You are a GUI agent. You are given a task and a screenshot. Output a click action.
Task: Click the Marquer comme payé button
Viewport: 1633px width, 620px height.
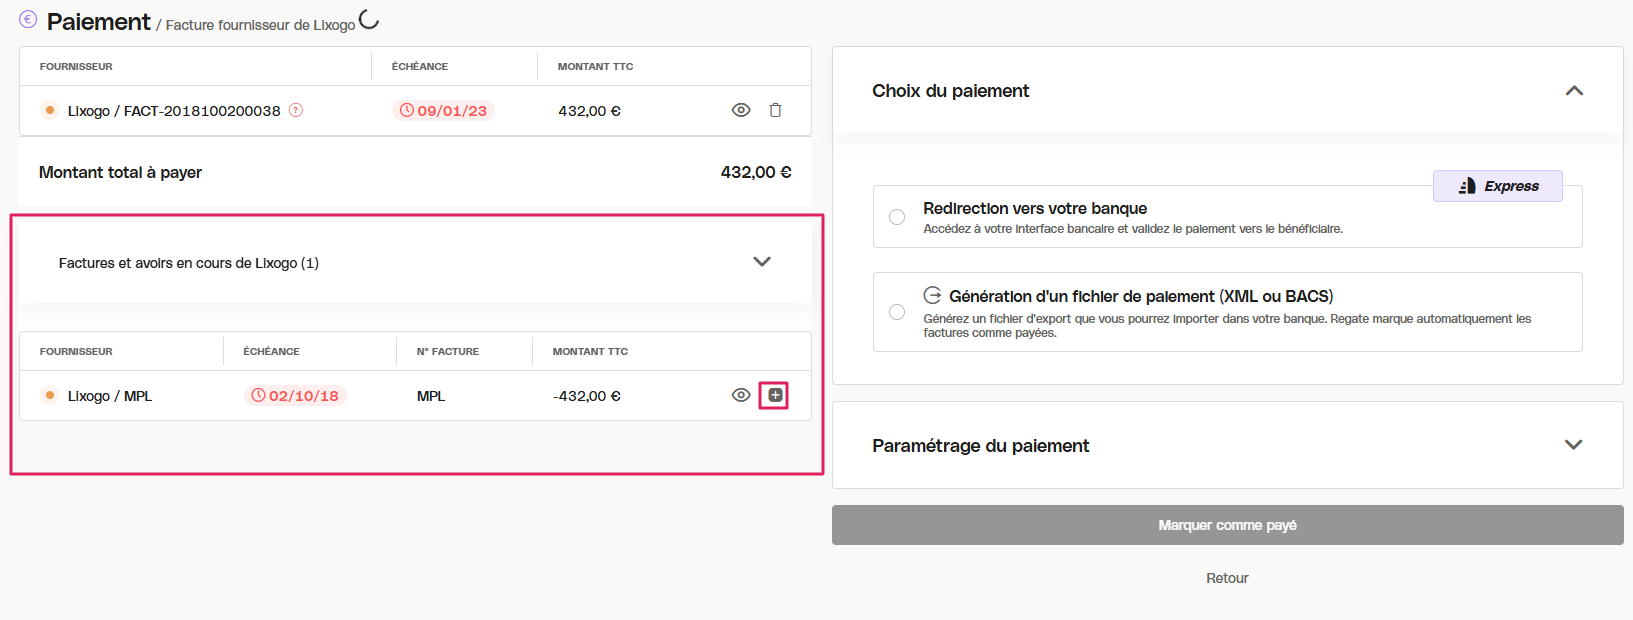[1228, 525]
